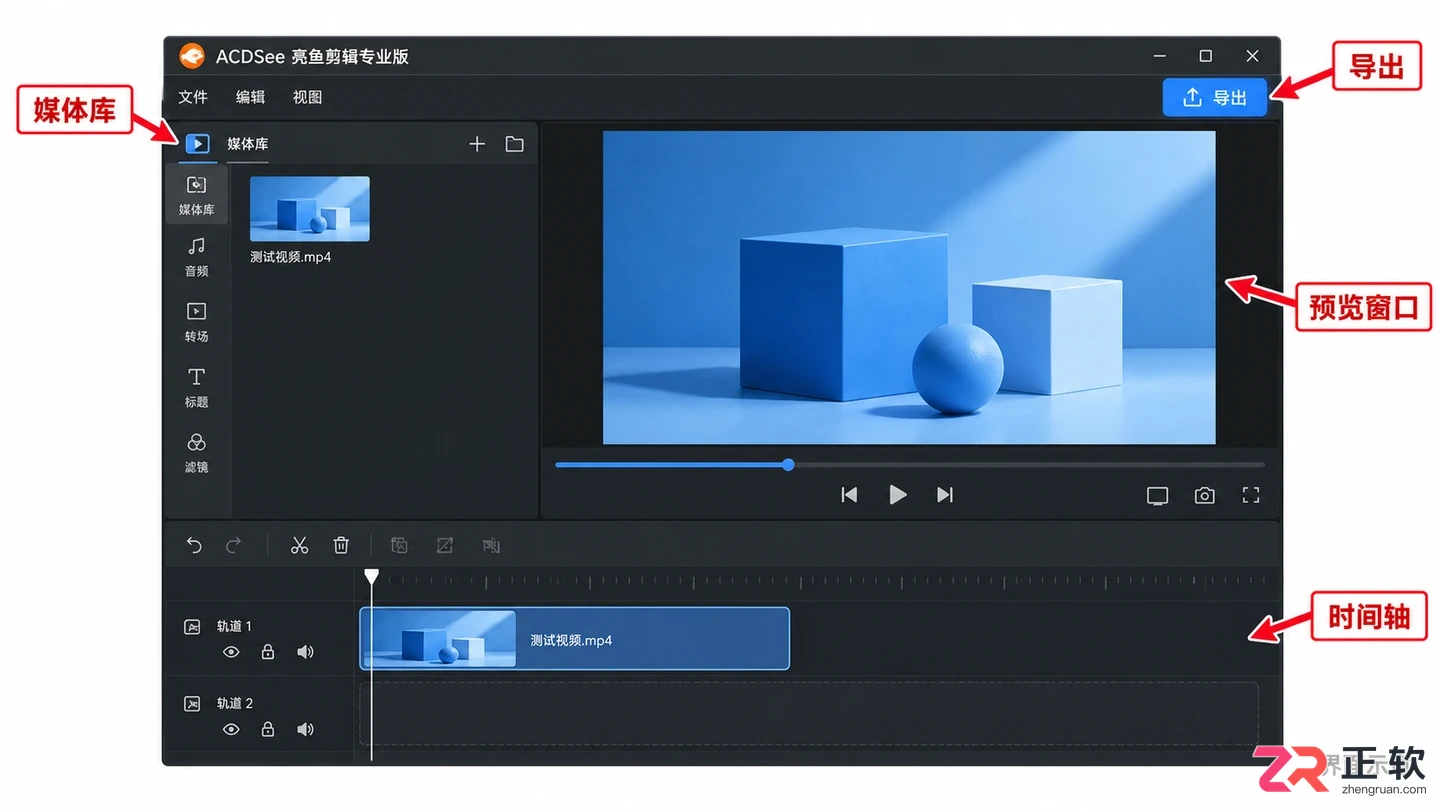Click the redo arrow in timeline toolbar
Viewport: 1440px width, 810px height.
[233, 545]
